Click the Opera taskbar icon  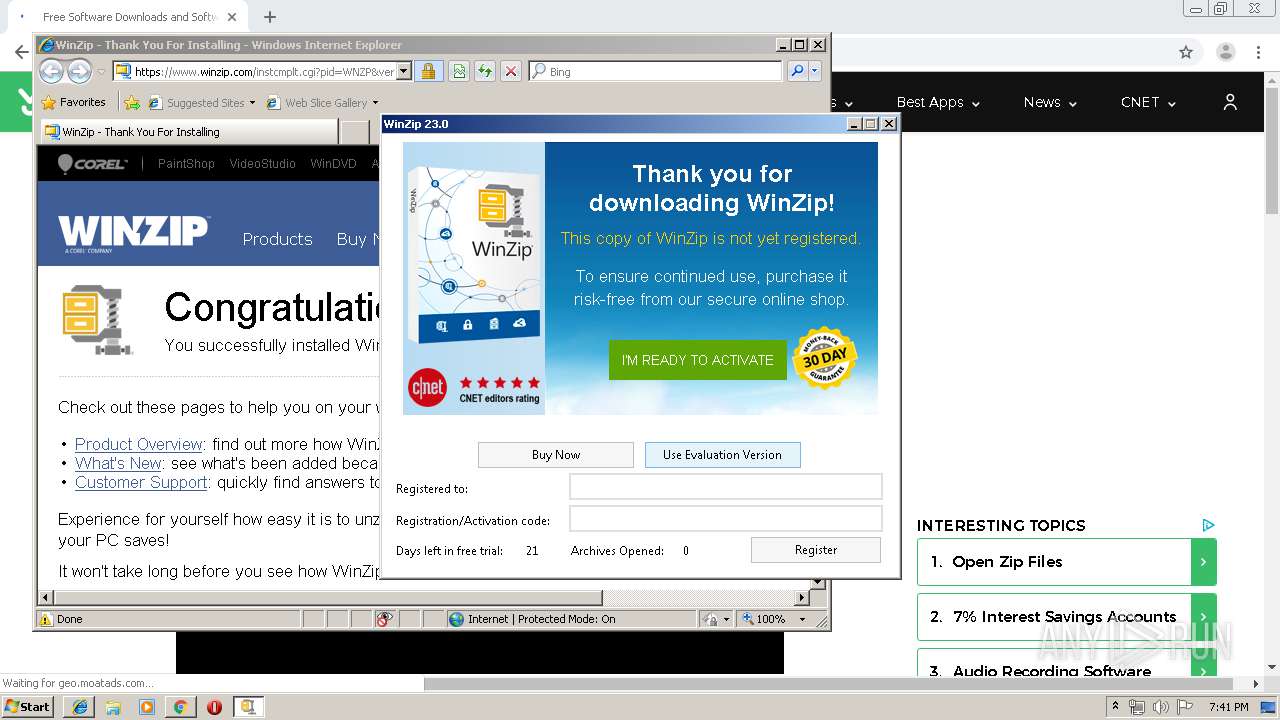pyautogui.click(x=214, y=707)
